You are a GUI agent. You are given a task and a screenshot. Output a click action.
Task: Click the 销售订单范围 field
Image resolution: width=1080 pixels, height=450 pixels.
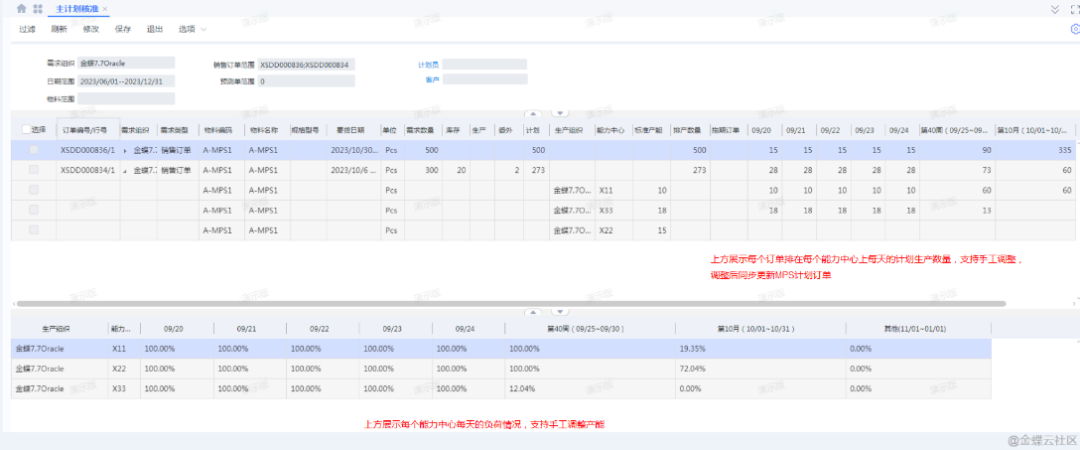[x=306, y=64]
